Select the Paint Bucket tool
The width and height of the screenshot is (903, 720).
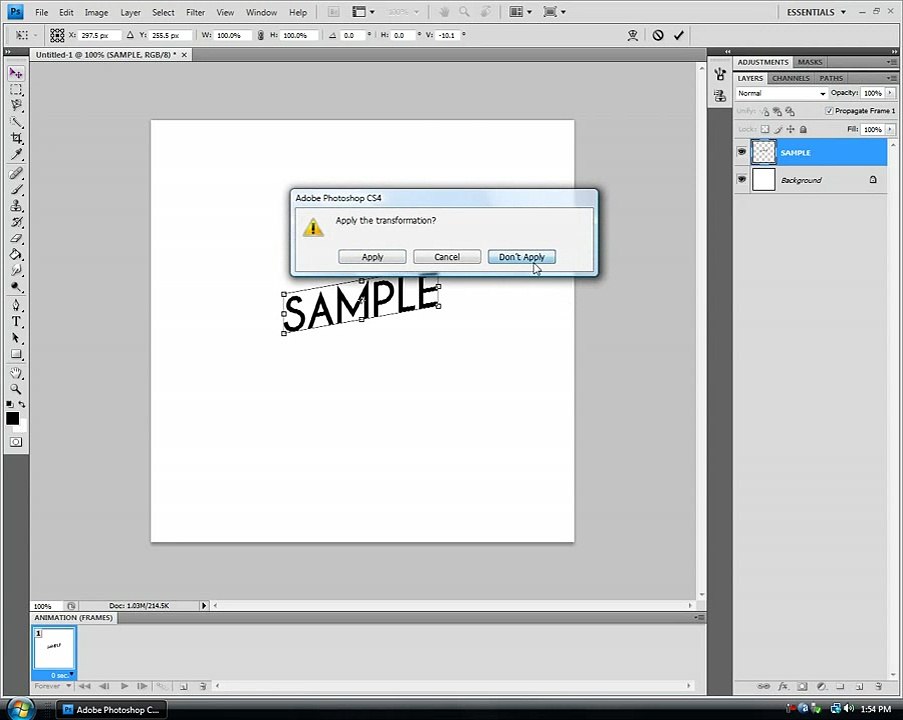[16, 255]
